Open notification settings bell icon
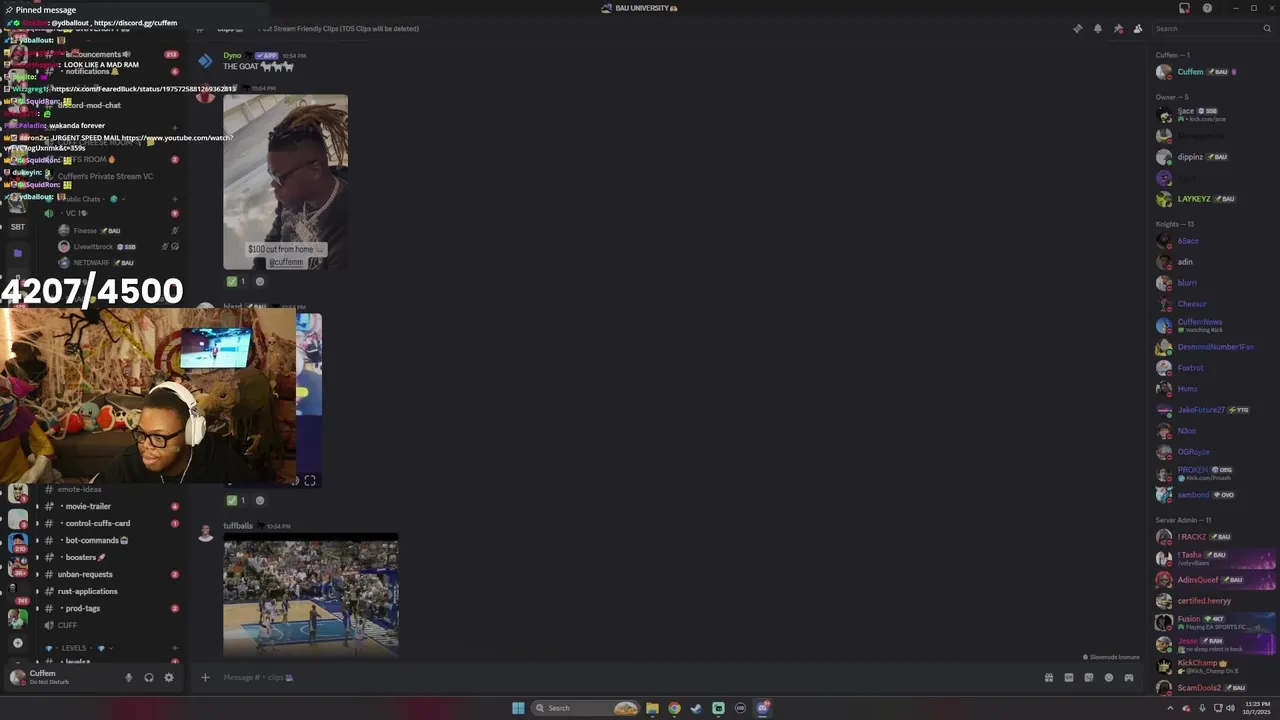Screen dimensions: 1280x720 pyautogui.click(x=1098, y=29)
